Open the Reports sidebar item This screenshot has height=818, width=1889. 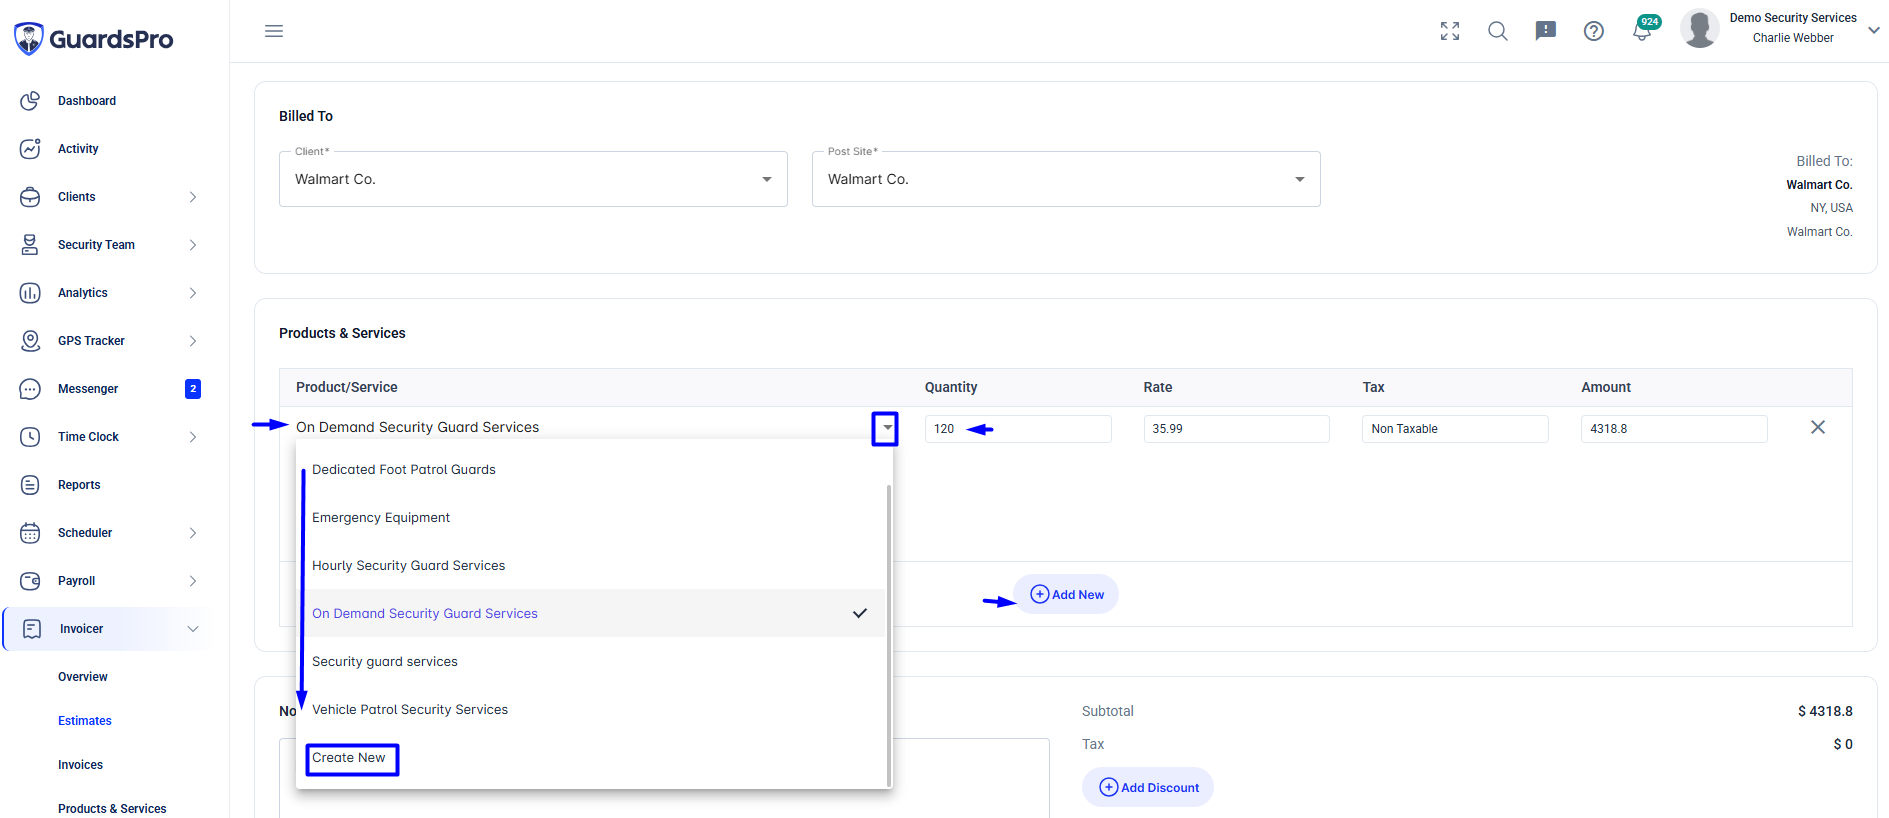pyautogui.click(x=79, y=485)
